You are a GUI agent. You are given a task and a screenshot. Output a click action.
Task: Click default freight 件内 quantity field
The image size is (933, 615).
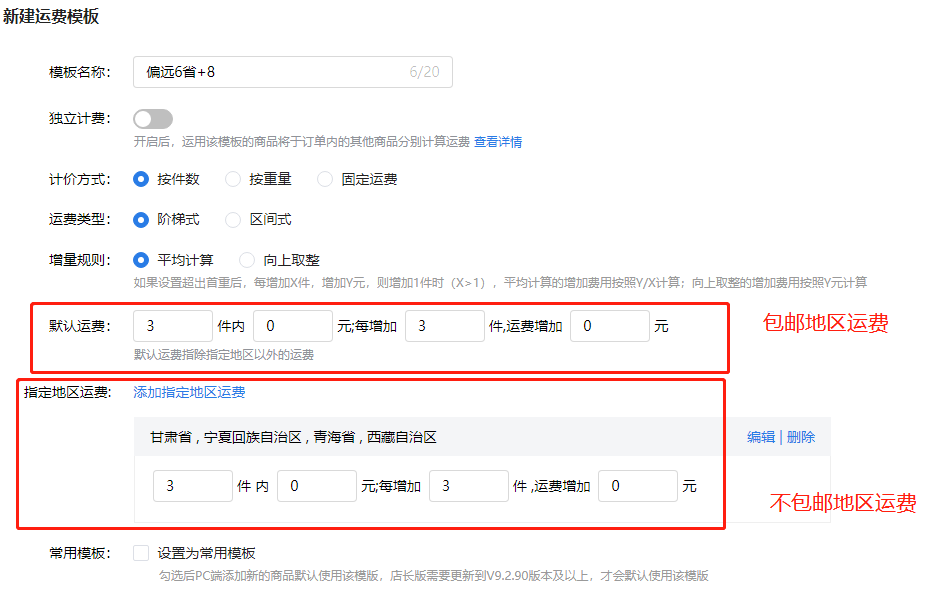(173, 326)
